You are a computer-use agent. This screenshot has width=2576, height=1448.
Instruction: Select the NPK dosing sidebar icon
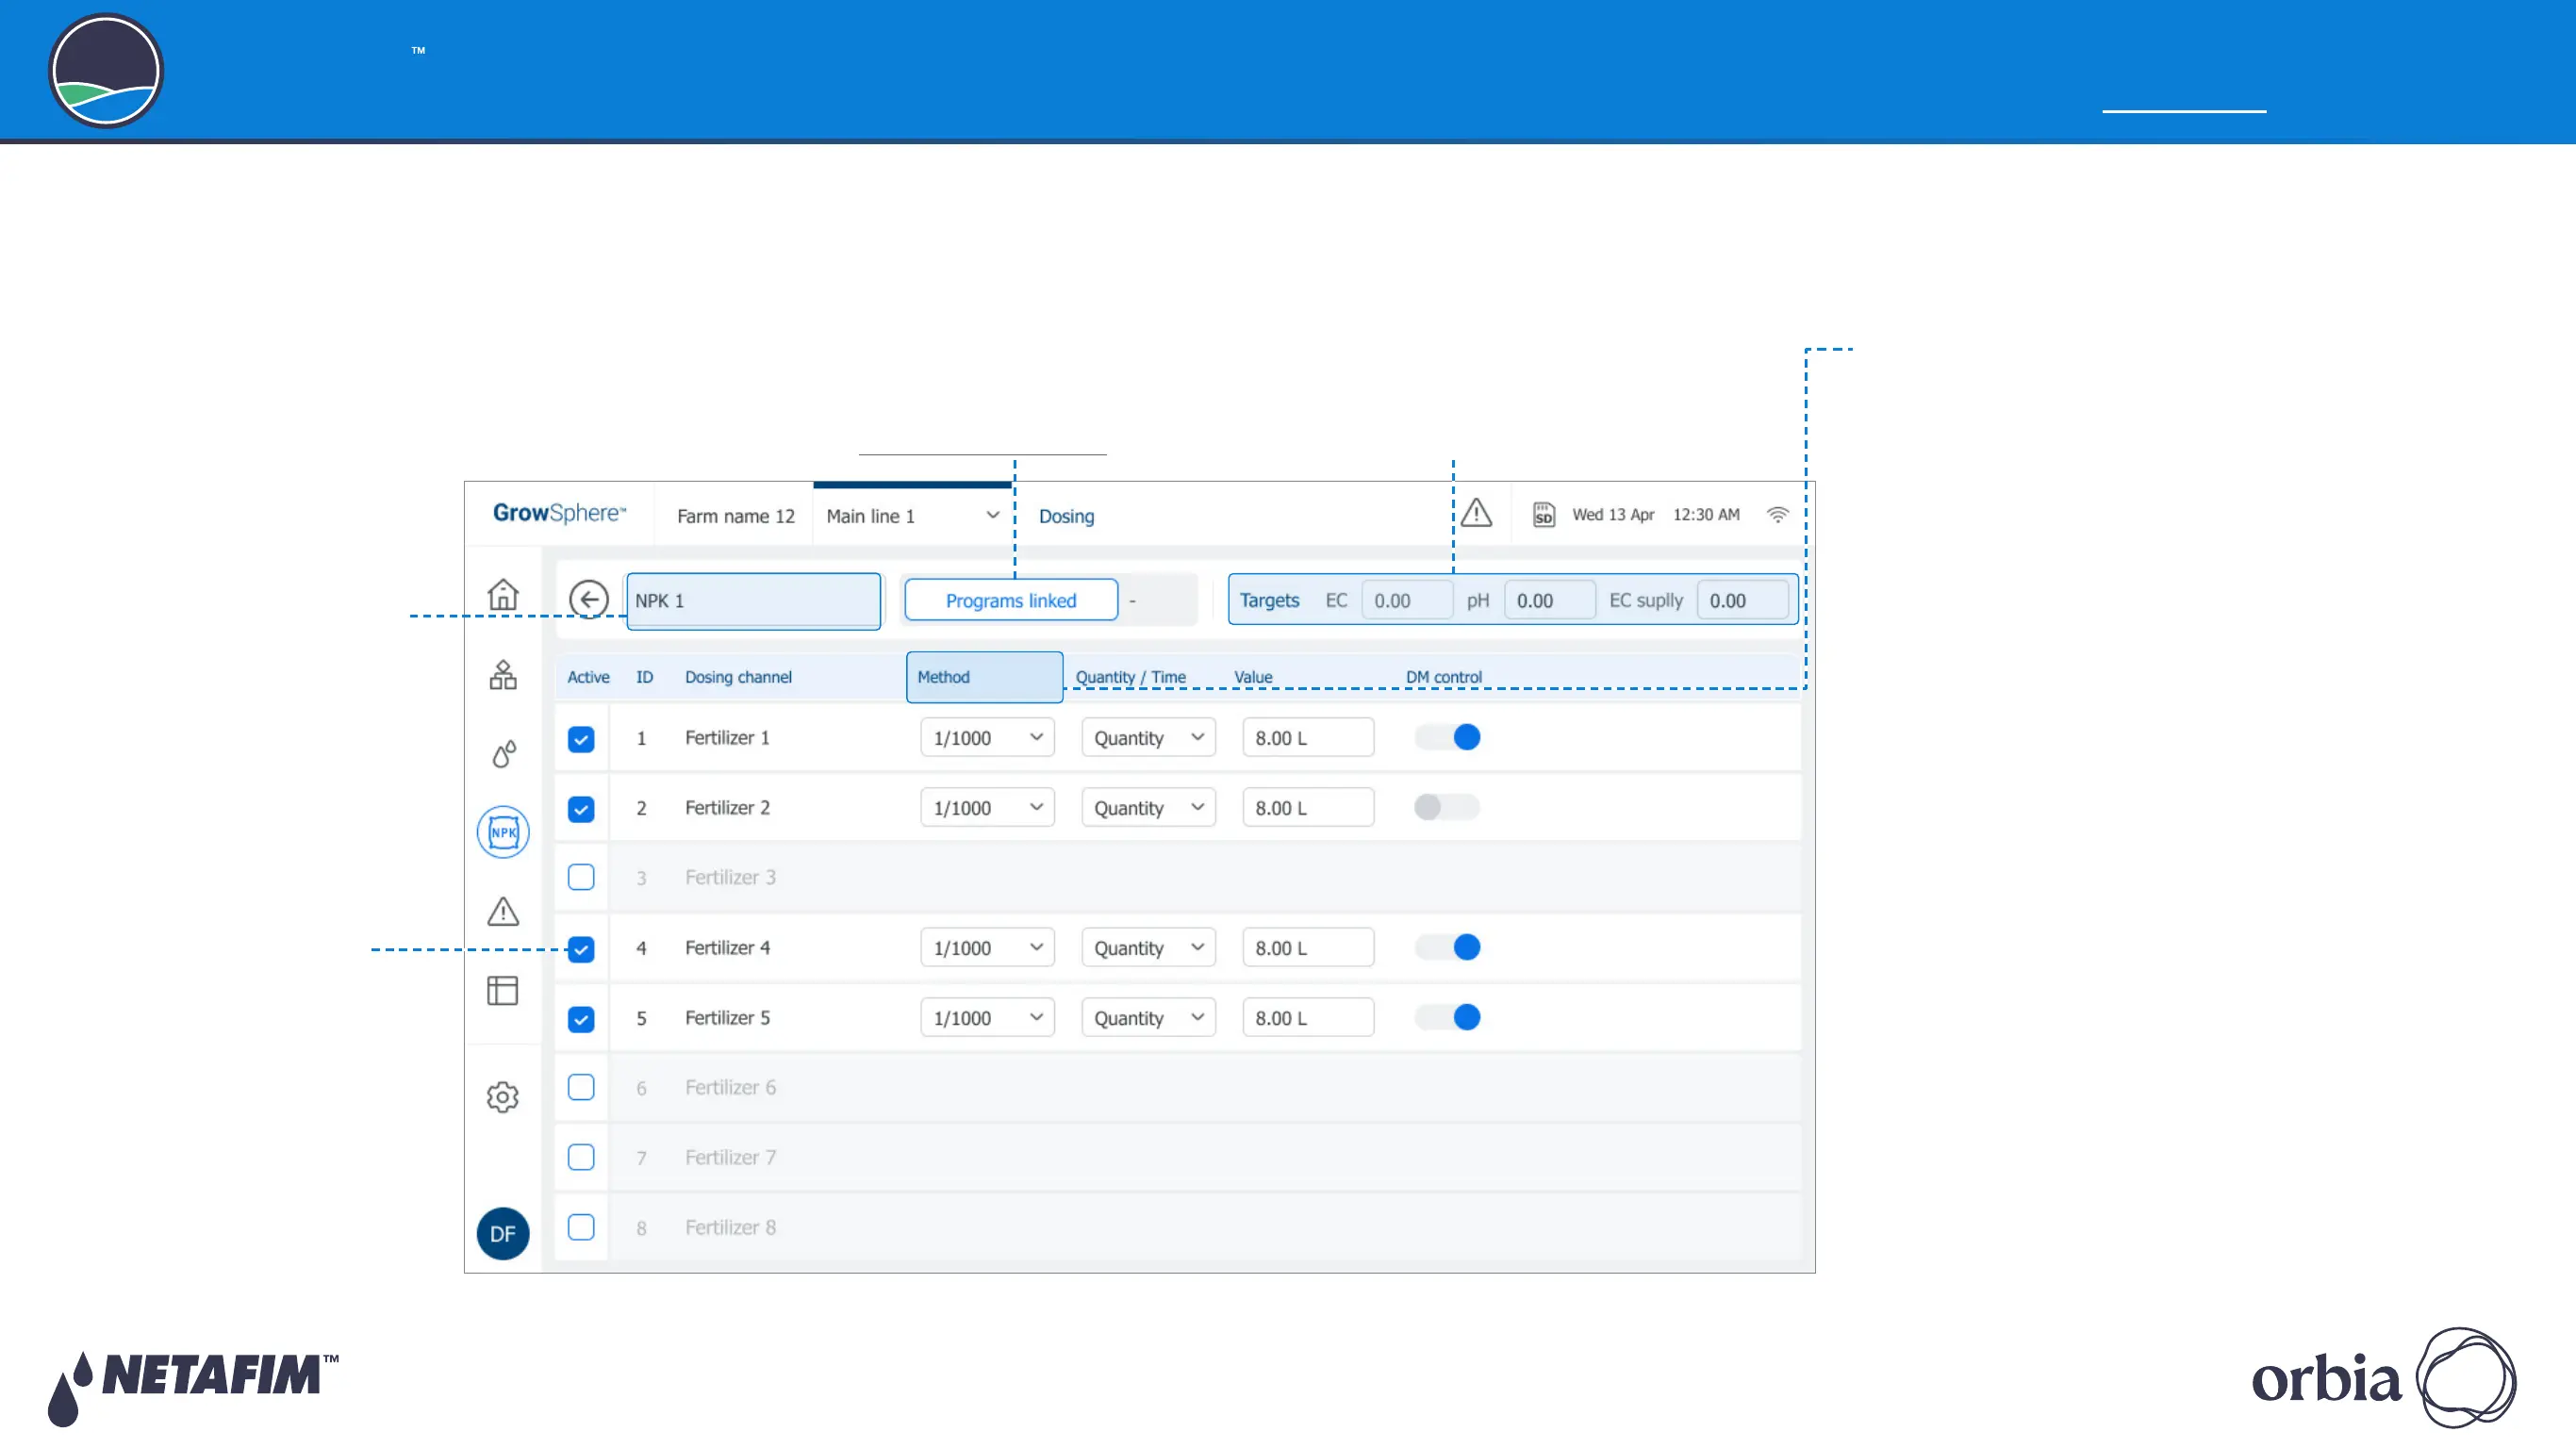coord(503,832)
